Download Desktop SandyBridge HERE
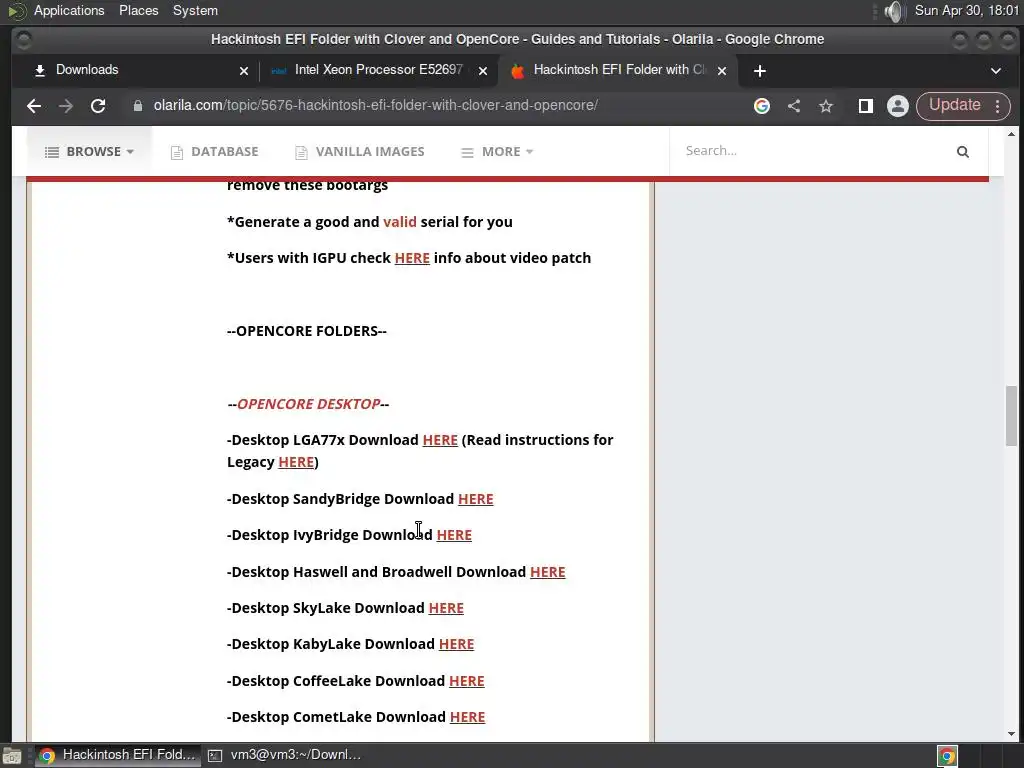 pos(475,499)
